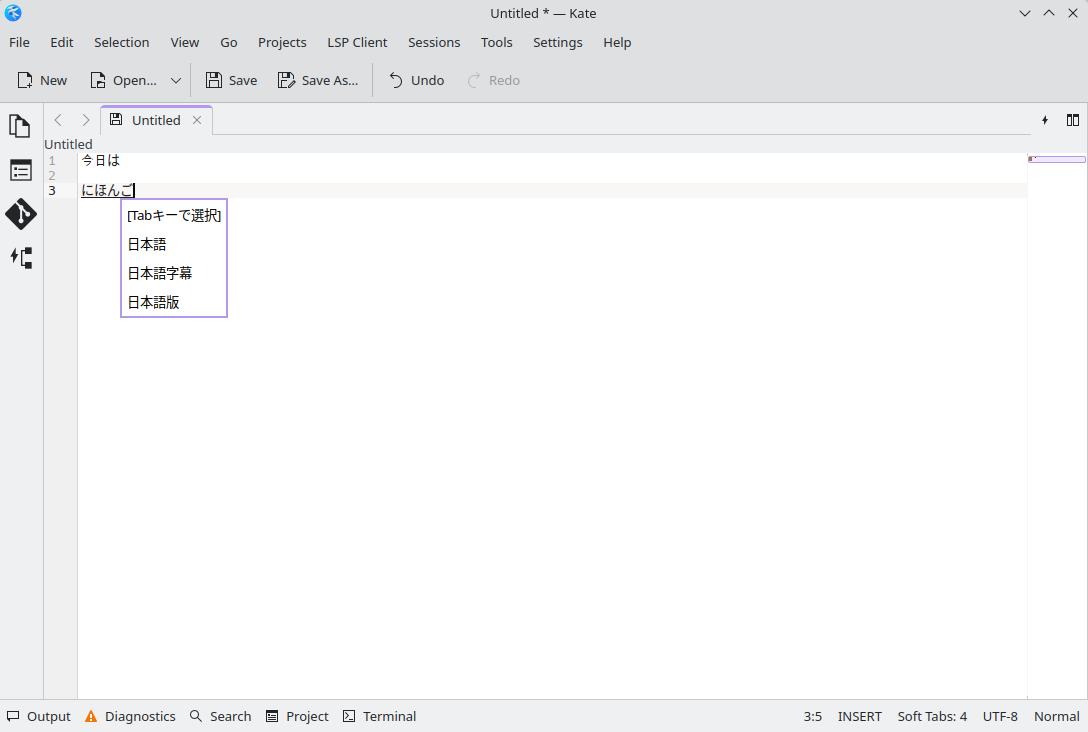
Task: Click the [Tabキーで選択] hint row
Action: 174,216
